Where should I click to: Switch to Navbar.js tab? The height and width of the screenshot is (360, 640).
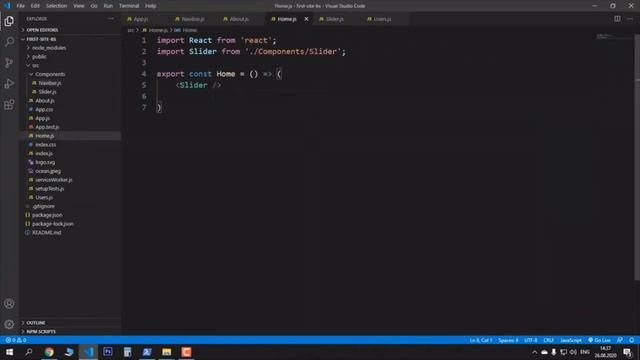coord(193,19)
